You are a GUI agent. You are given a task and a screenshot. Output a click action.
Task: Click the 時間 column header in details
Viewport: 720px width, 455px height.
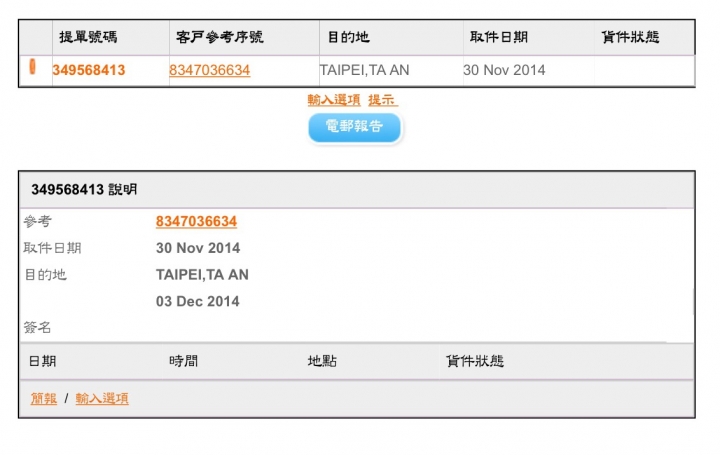(x=183, y=361)
